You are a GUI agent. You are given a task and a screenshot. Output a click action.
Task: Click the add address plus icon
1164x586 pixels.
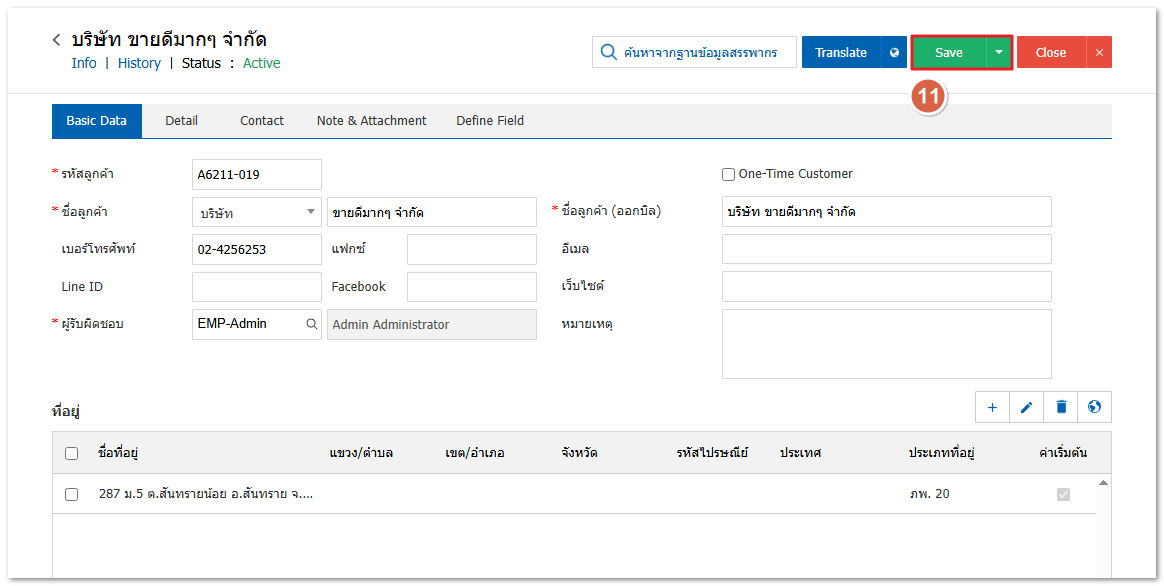pos(992,407)
